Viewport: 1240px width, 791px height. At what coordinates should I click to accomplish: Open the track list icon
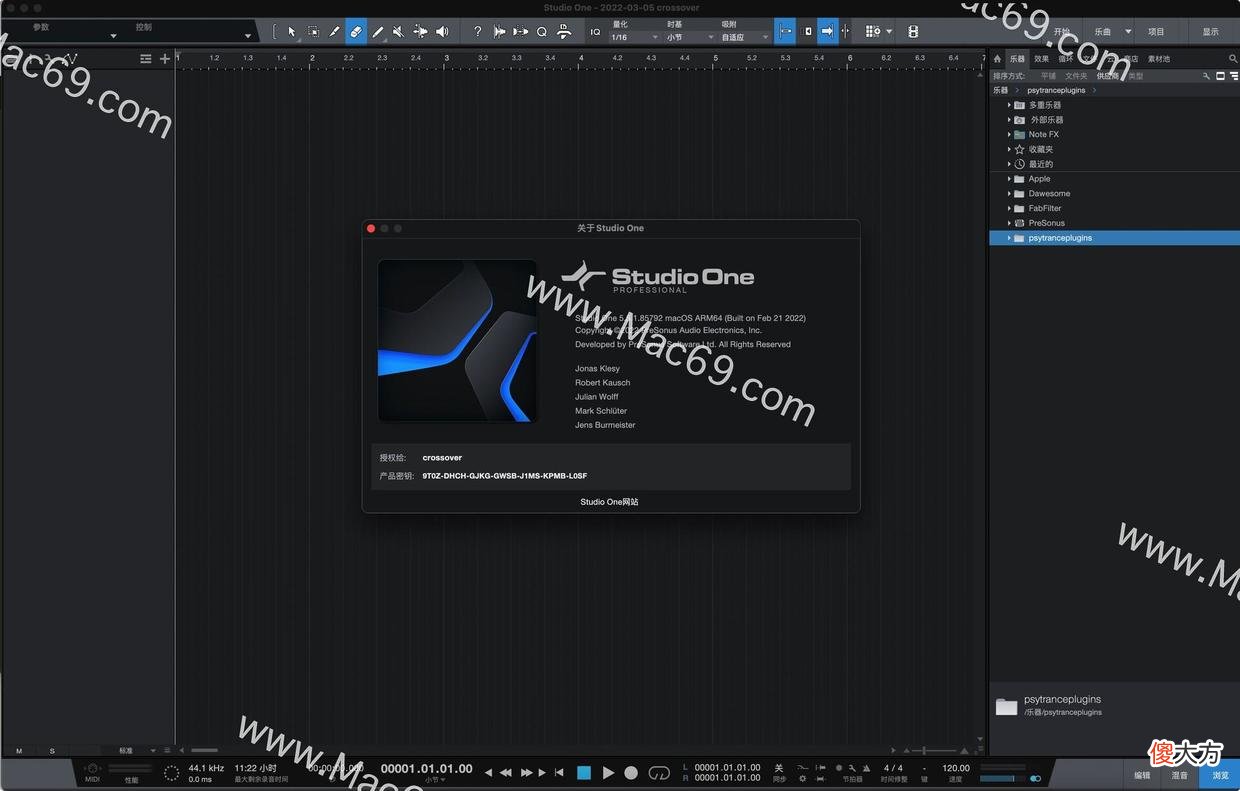click(146, 59)
